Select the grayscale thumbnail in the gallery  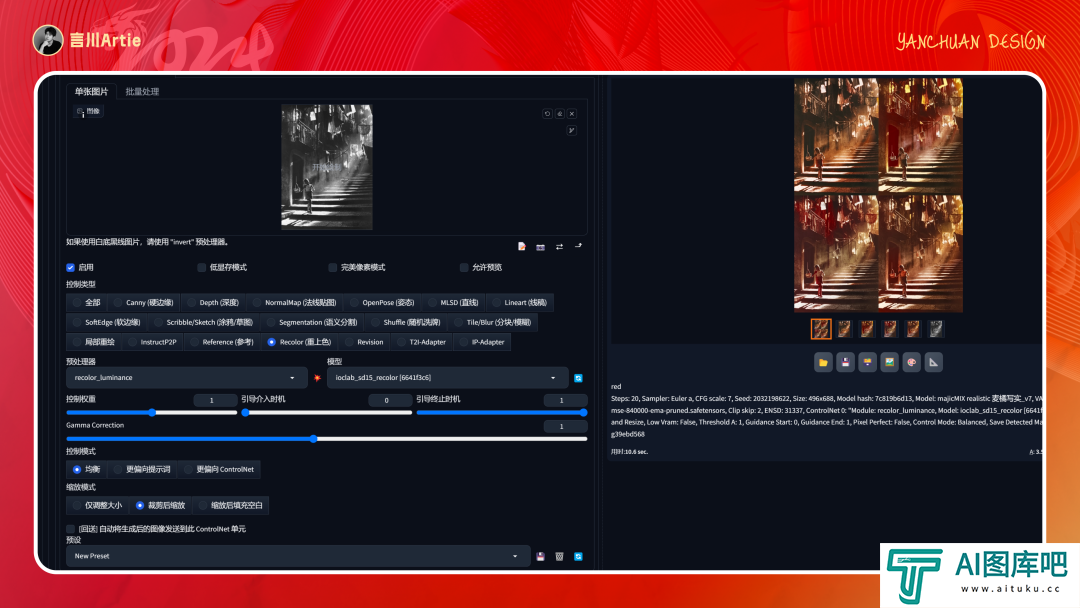pyautogui.click(x=936, y=329)
